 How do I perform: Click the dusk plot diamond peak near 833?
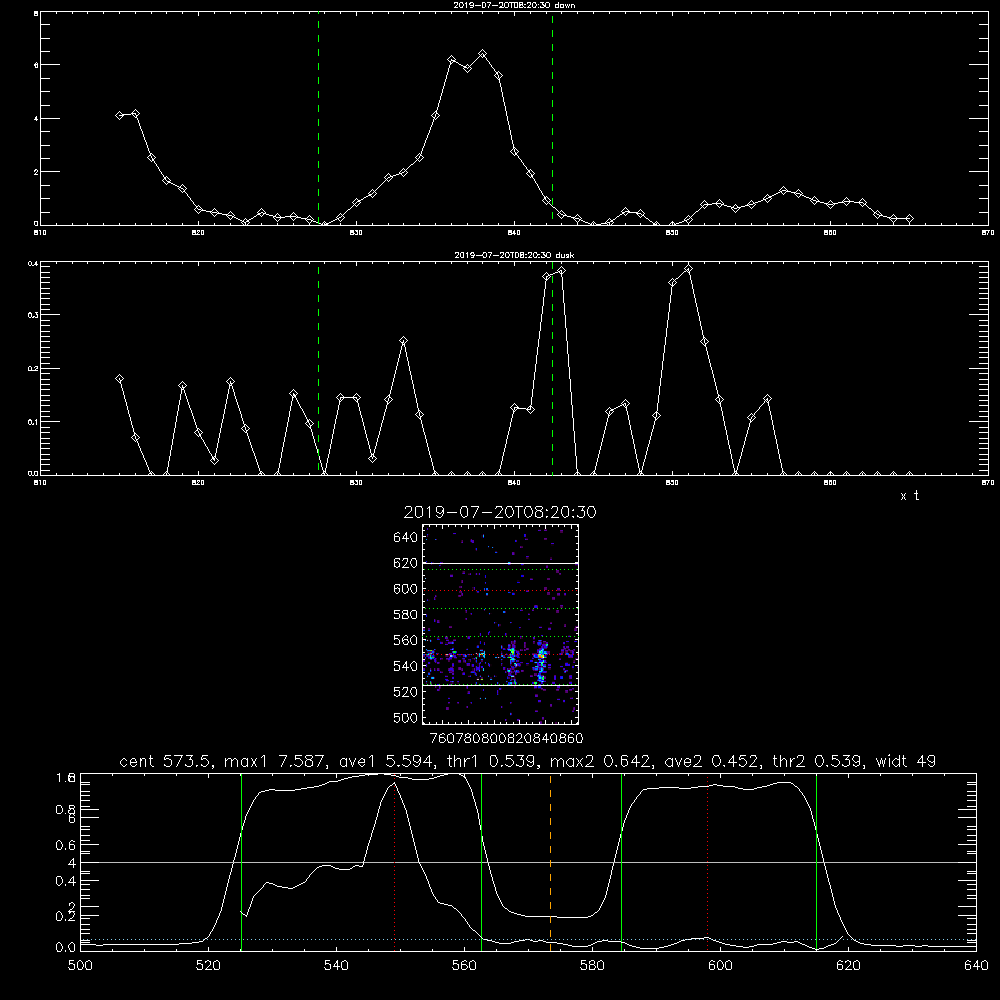(x=403, y=341)
